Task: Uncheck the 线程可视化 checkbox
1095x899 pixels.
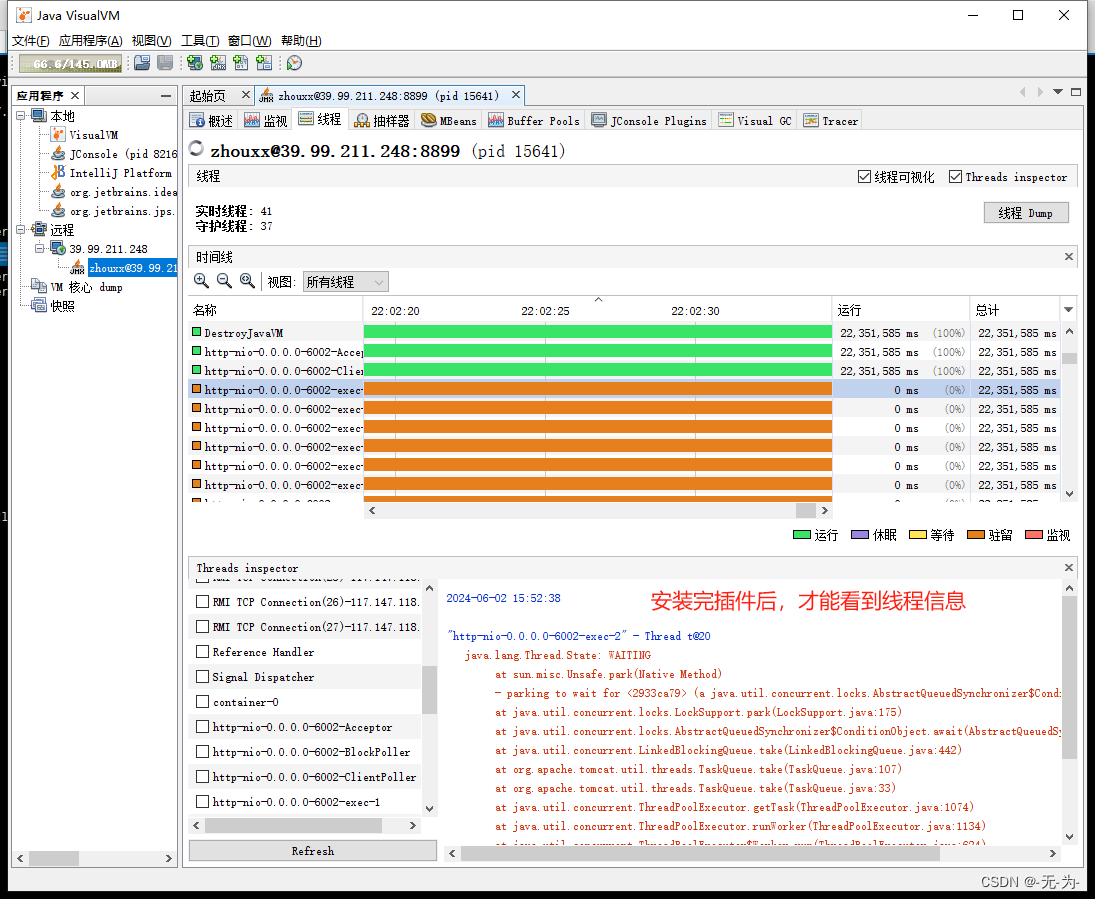Action: [x=864, y=177]
